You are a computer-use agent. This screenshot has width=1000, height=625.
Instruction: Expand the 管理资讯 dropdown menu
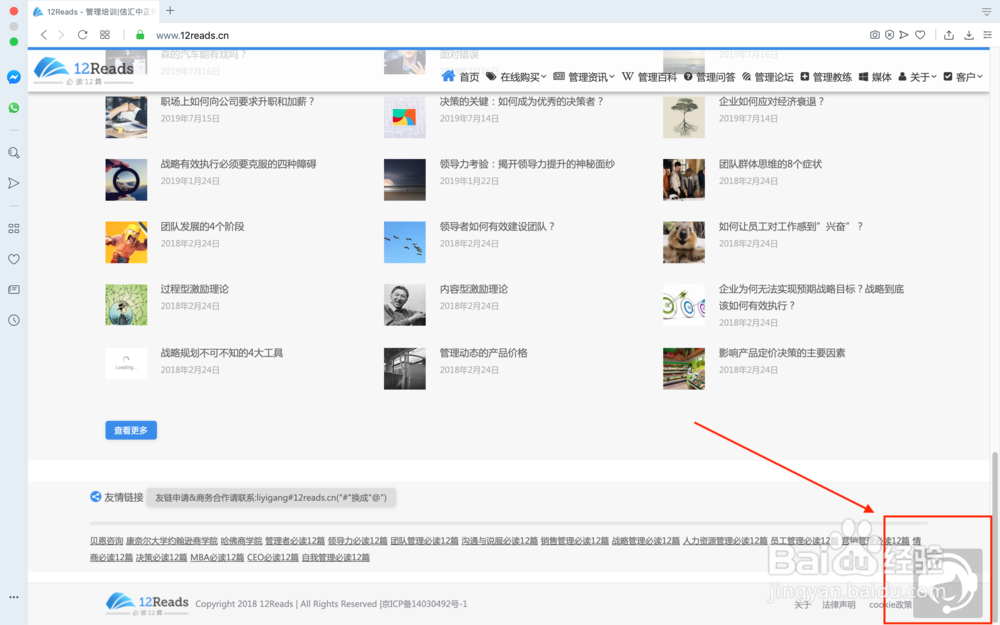pyautogui.click(x=584, y=77)
